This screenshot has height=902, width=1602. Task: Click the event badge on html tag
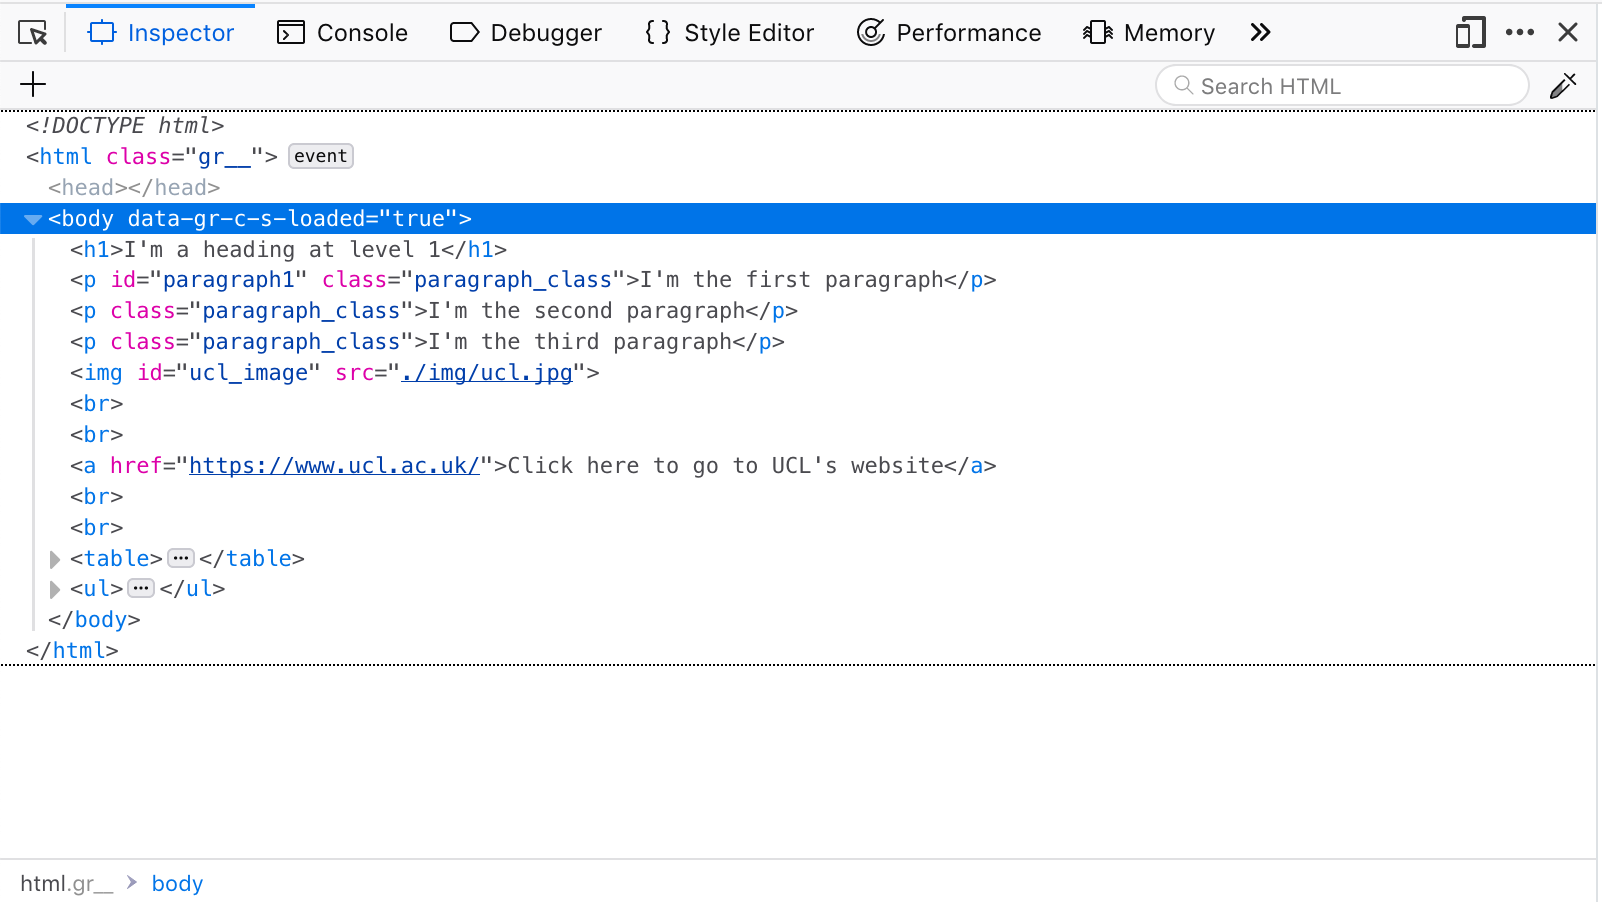coord(320,156)
